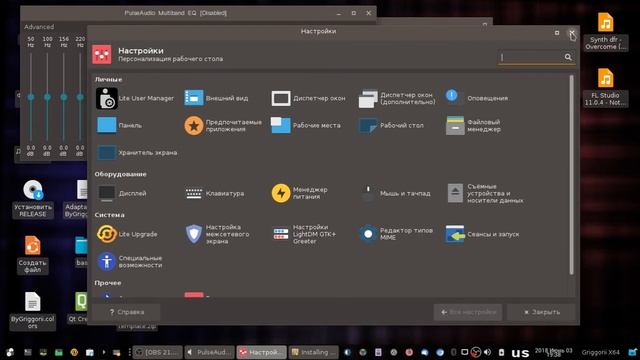Click the volume speaker tray icon

pyautogui.click(x=488, y=352)
